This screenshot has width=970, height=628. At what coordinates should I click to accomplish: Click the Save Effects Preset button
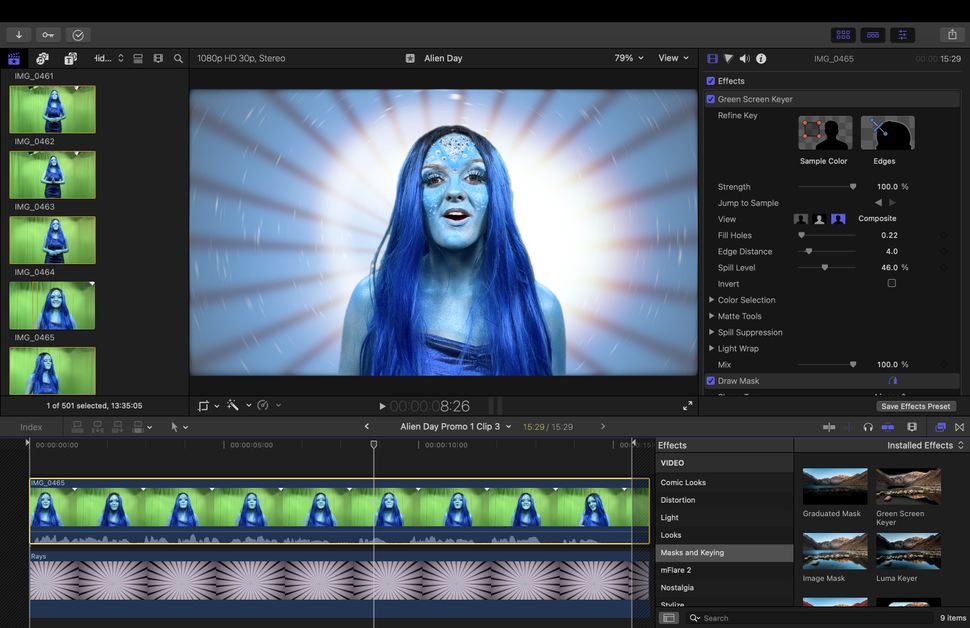[915, 406]
